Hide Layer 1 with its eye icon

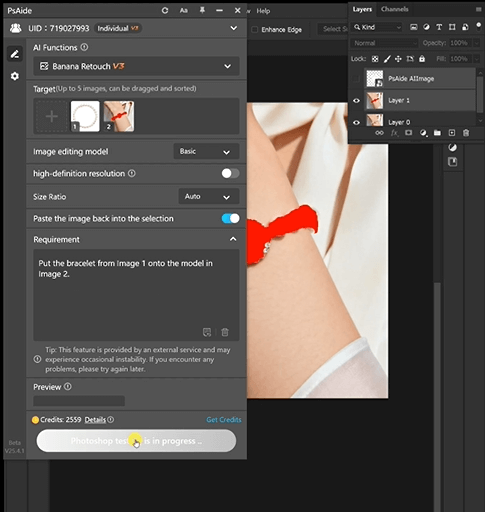[356, 100]
